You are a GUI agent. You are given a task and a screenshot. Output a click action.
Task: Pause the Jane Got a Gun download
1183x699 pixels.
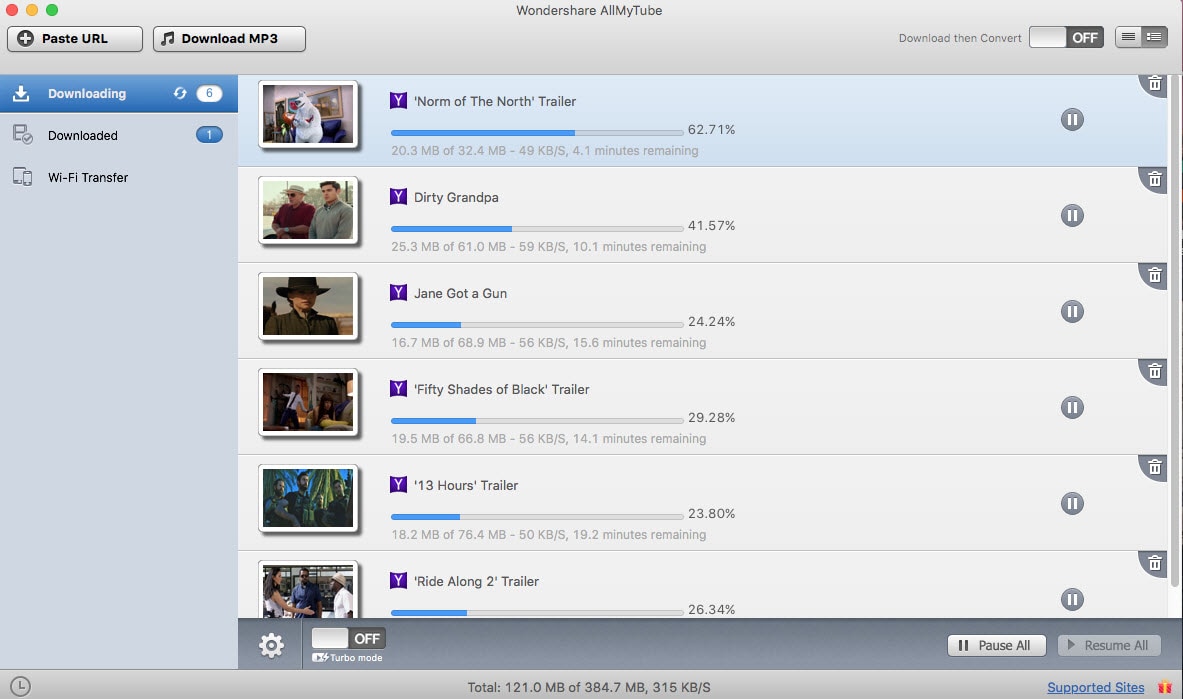[1072, 311]
